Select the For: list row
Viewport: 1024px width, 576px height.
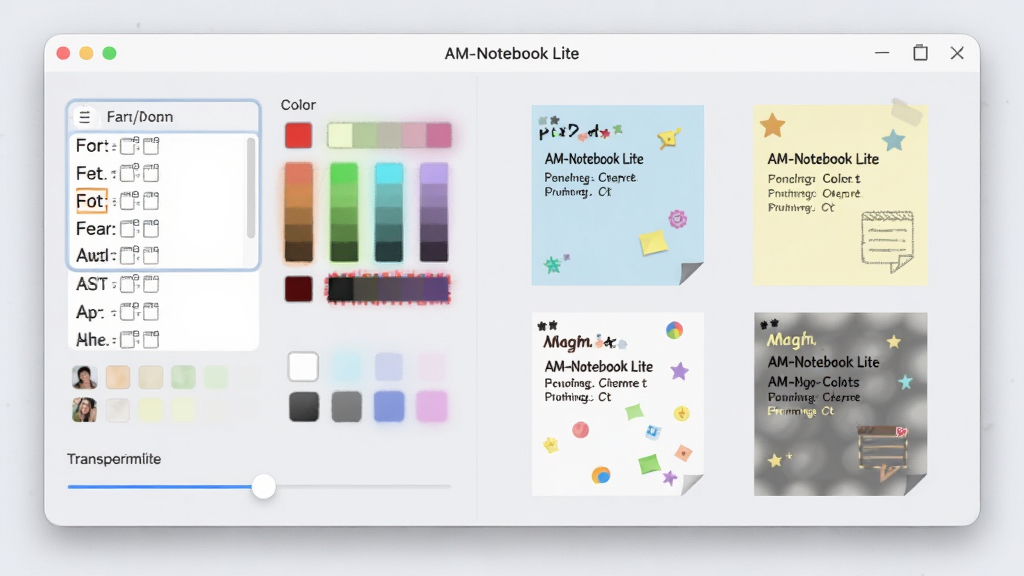[157, 145]
